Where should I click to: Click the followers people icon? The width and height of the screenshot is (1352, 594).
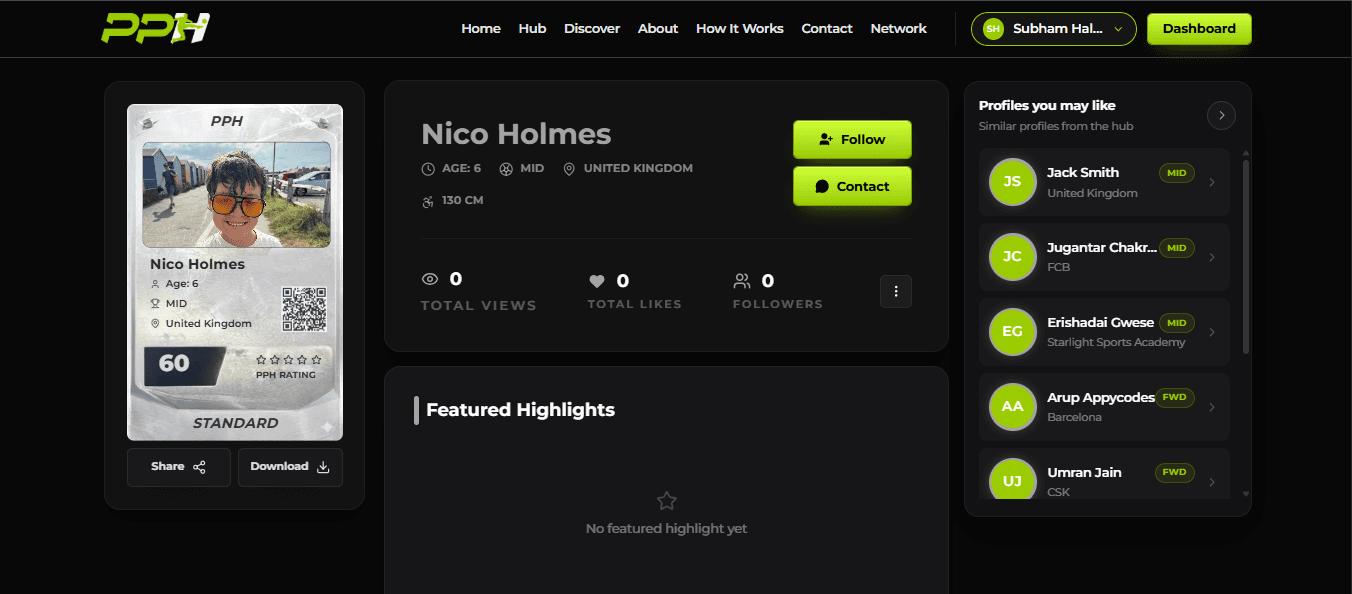click(742, 281)
